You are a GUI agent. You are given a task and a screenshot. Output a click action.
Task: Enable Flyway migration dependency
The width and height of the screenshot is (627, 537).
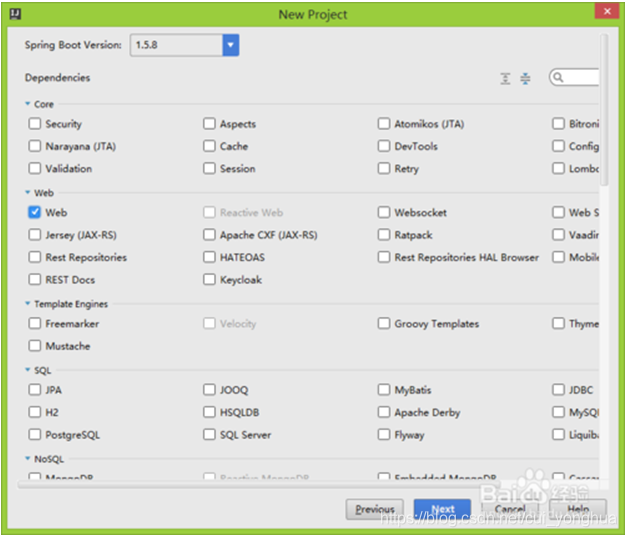click(384, 435)
